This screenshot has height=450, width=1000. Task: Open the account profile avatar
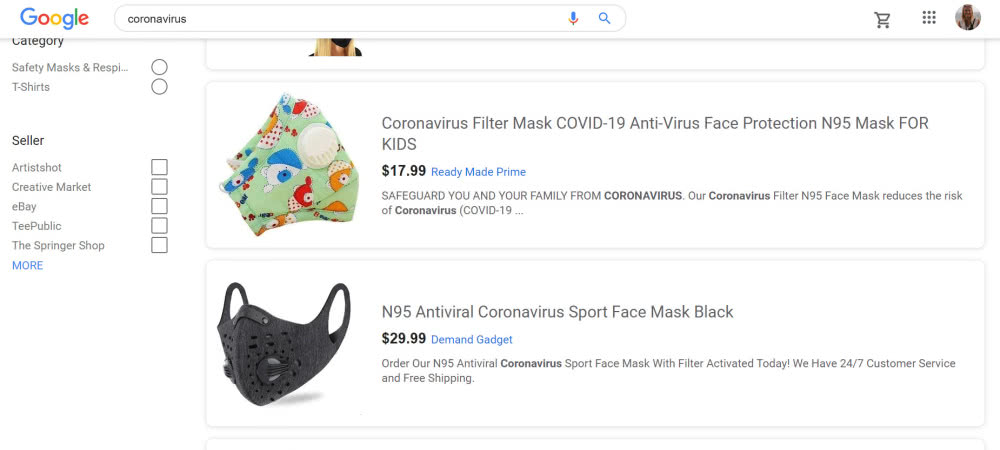coord(967,18)
